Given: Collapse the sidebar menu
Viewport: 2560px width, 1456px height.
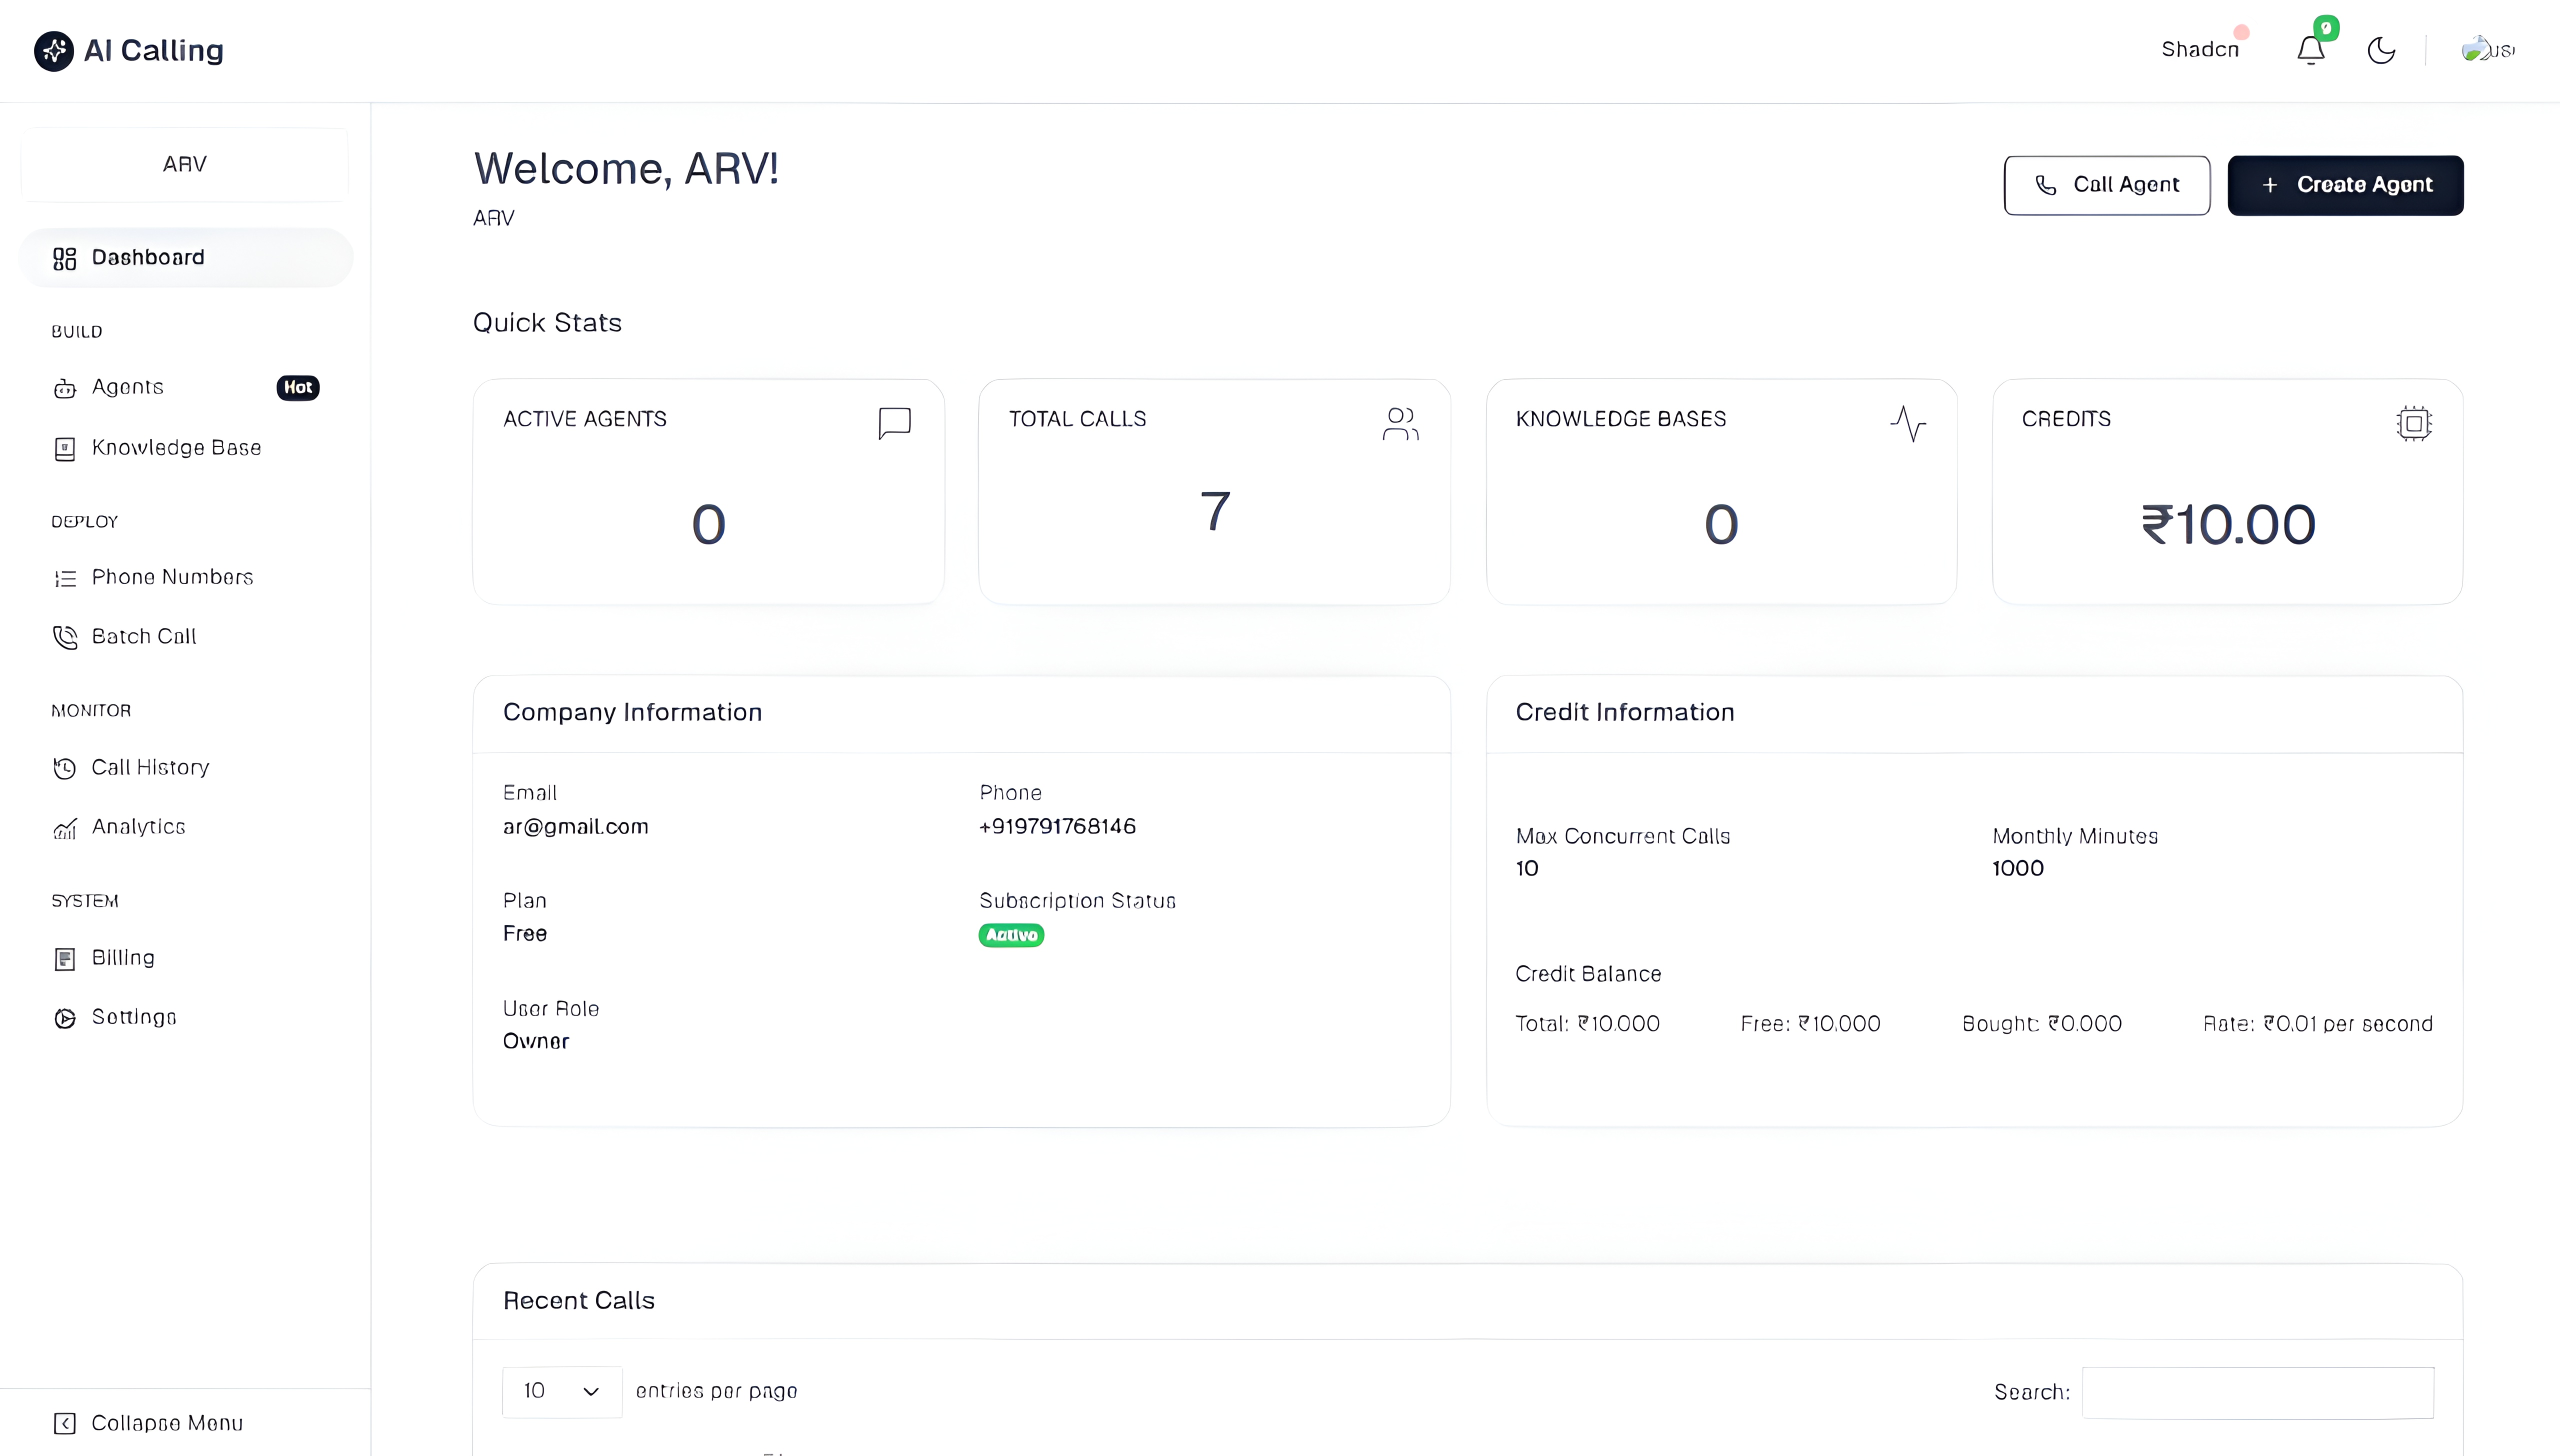Looking at the screenshot, I should point(148,1423).
